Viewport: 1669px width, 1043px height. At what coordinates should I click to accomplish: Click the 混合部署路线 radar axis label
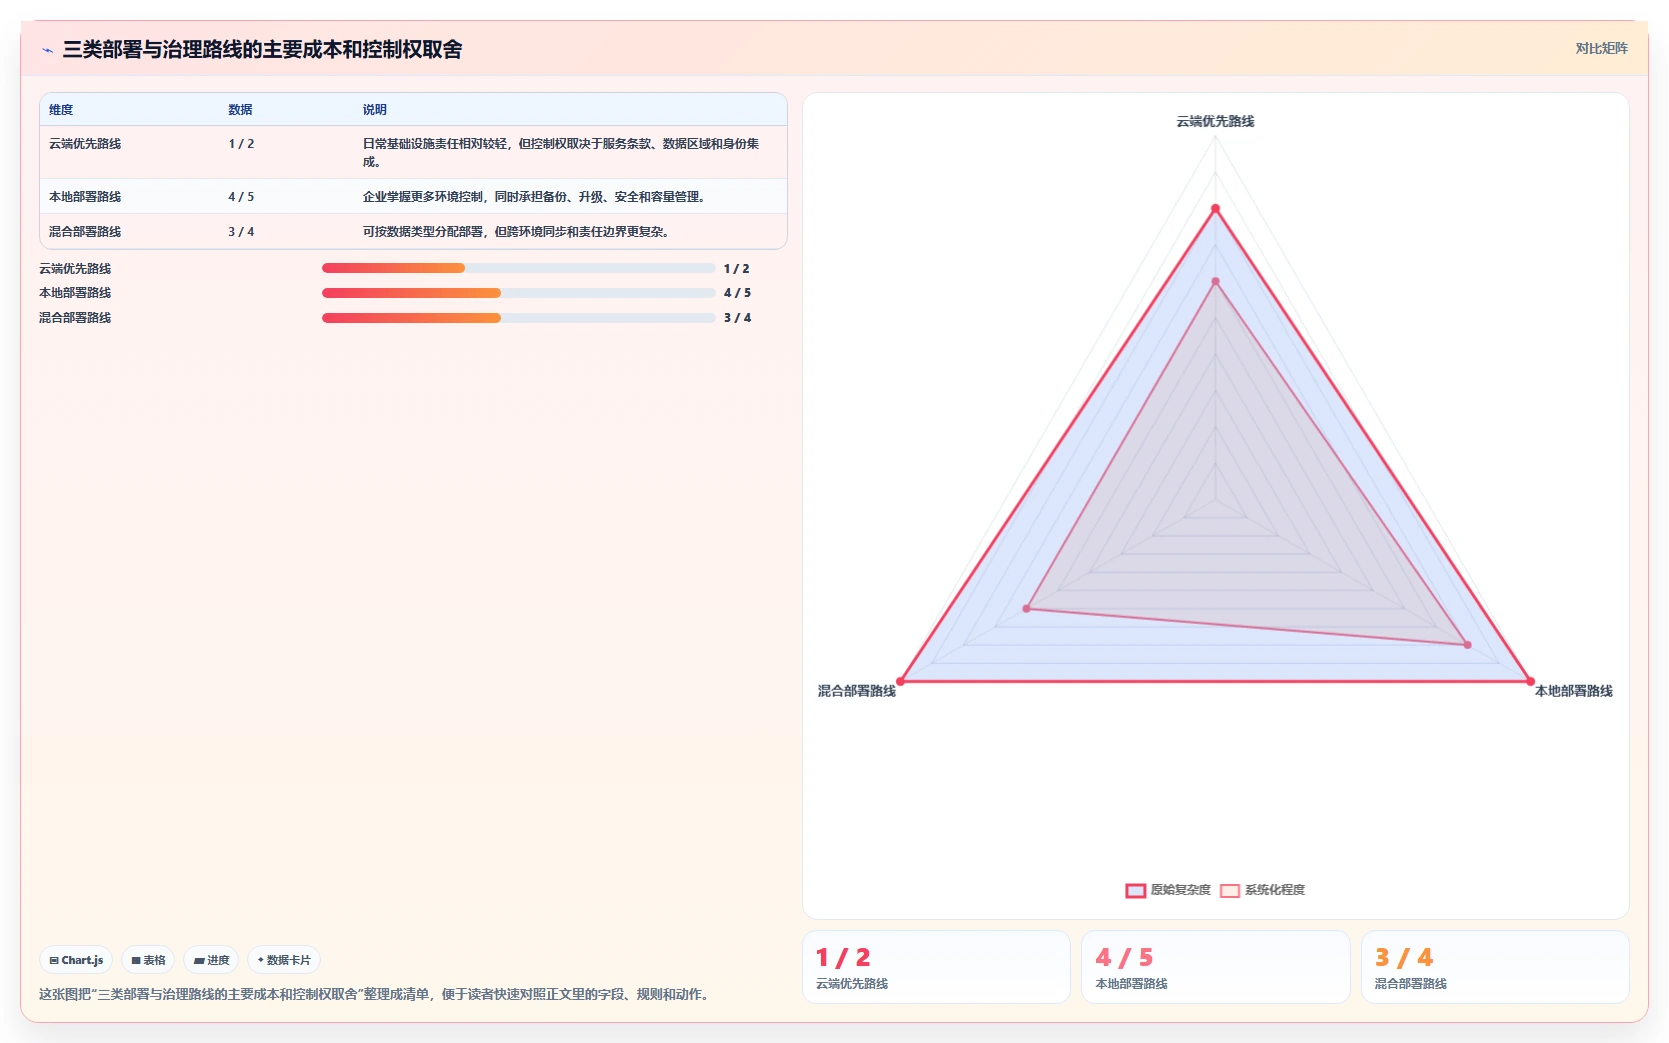click(857, 691)
